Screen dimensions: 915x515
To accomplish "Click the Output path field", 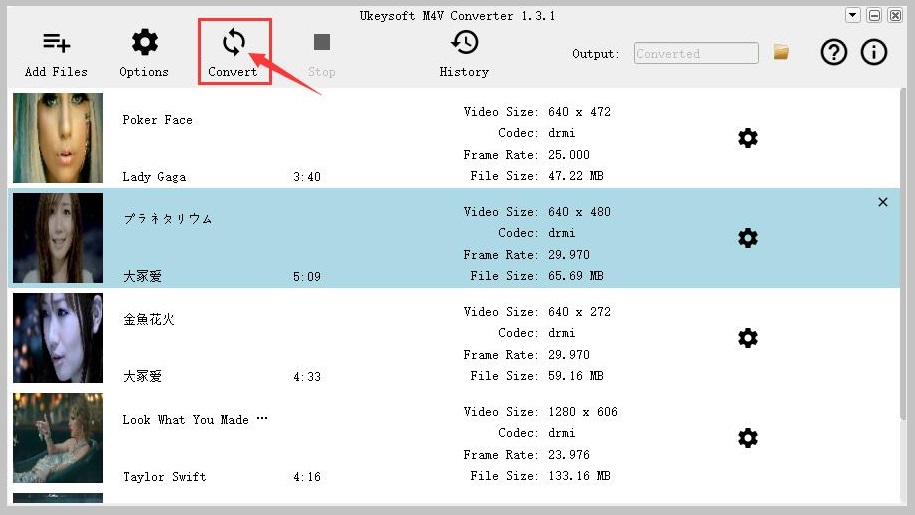I will pyautogui.click(x=696, y=53).
